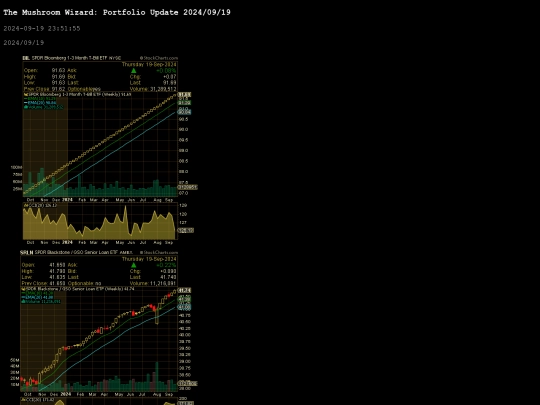Viewport: 540px width, 405px height.
Task: Click Thursday 19-Sep-2024 on the BIL chart
Action: coord(149,64)
